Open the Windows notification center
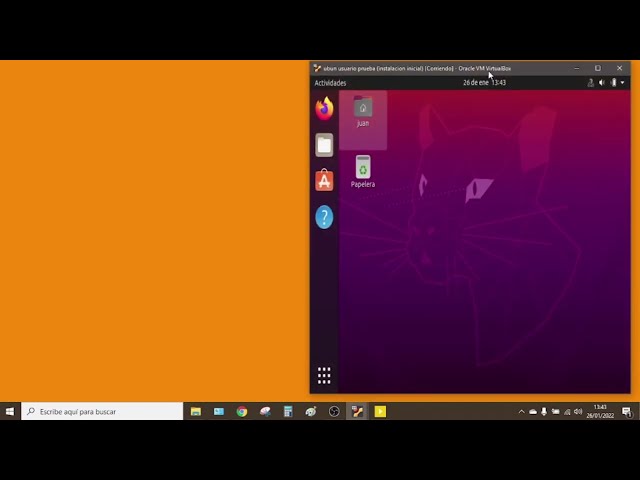640x480 pixels. pyautogui.click(x=627, y=411)
